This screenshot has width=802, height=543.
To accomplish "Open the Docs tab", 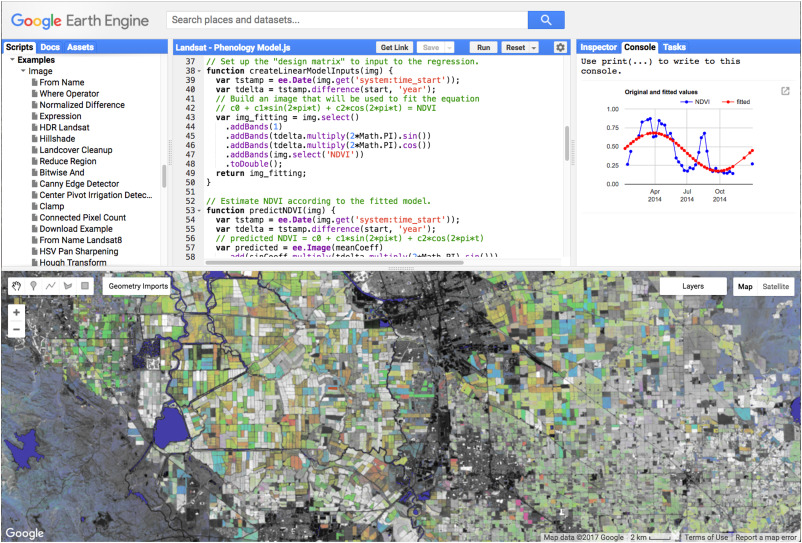I will click(x=50, y=47).
